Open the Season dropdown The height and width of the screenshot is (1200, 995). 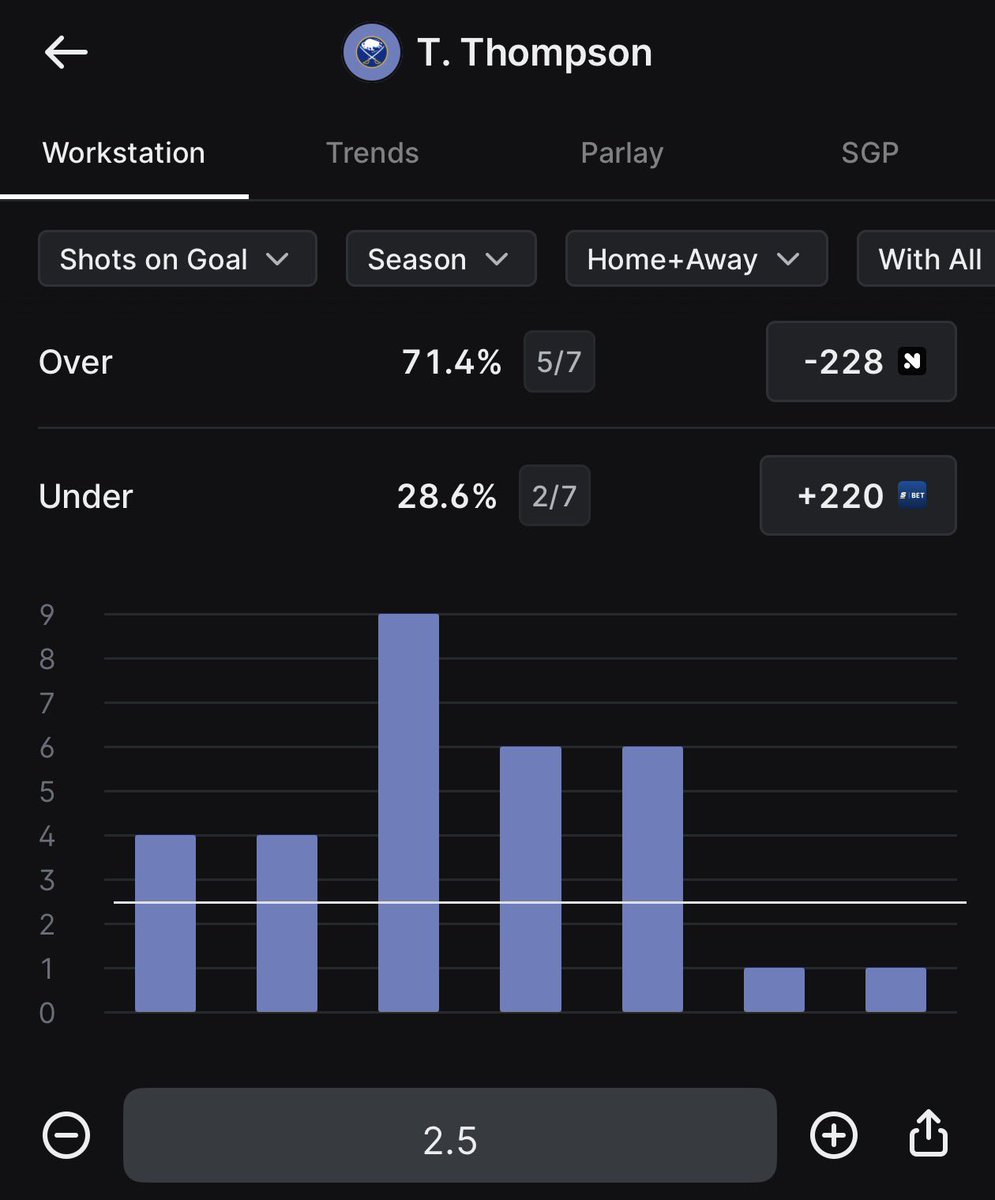click(441, 259)
